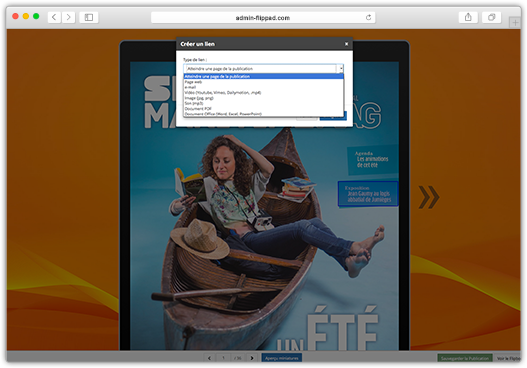This screenshot has width=527, height=368.
Task: Choose 'Image (jpg, png)' link type
Action: [264, 98]
